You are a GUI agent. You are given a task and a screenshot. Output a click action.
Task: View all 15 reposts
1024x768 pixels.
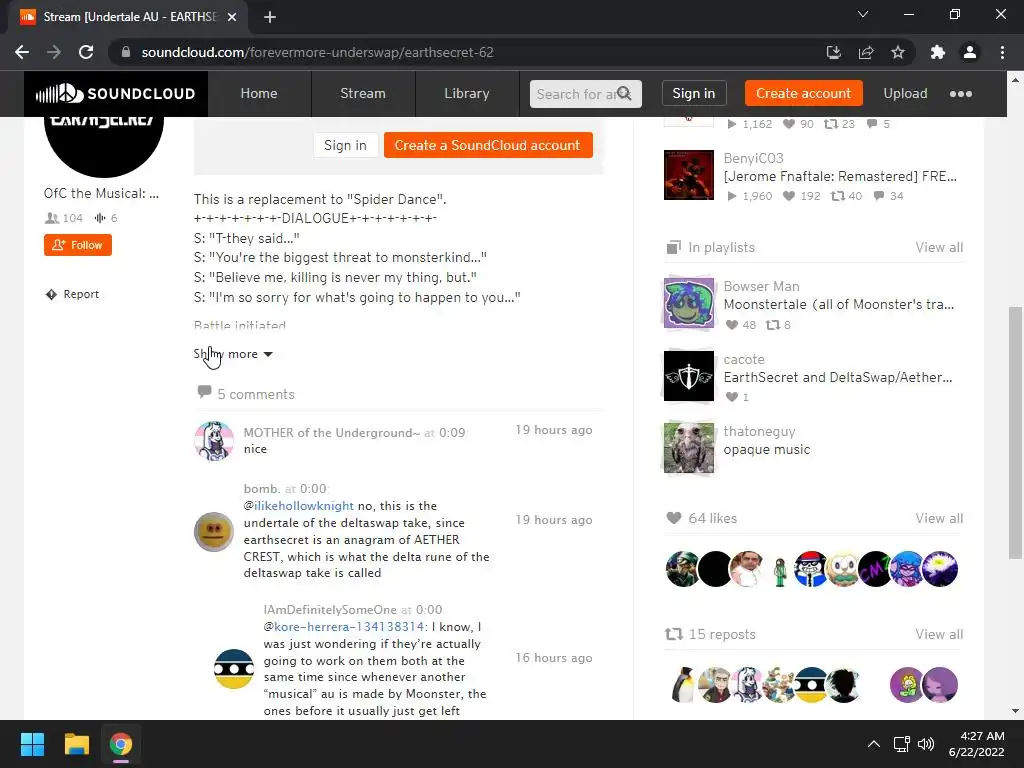[939, 635]
